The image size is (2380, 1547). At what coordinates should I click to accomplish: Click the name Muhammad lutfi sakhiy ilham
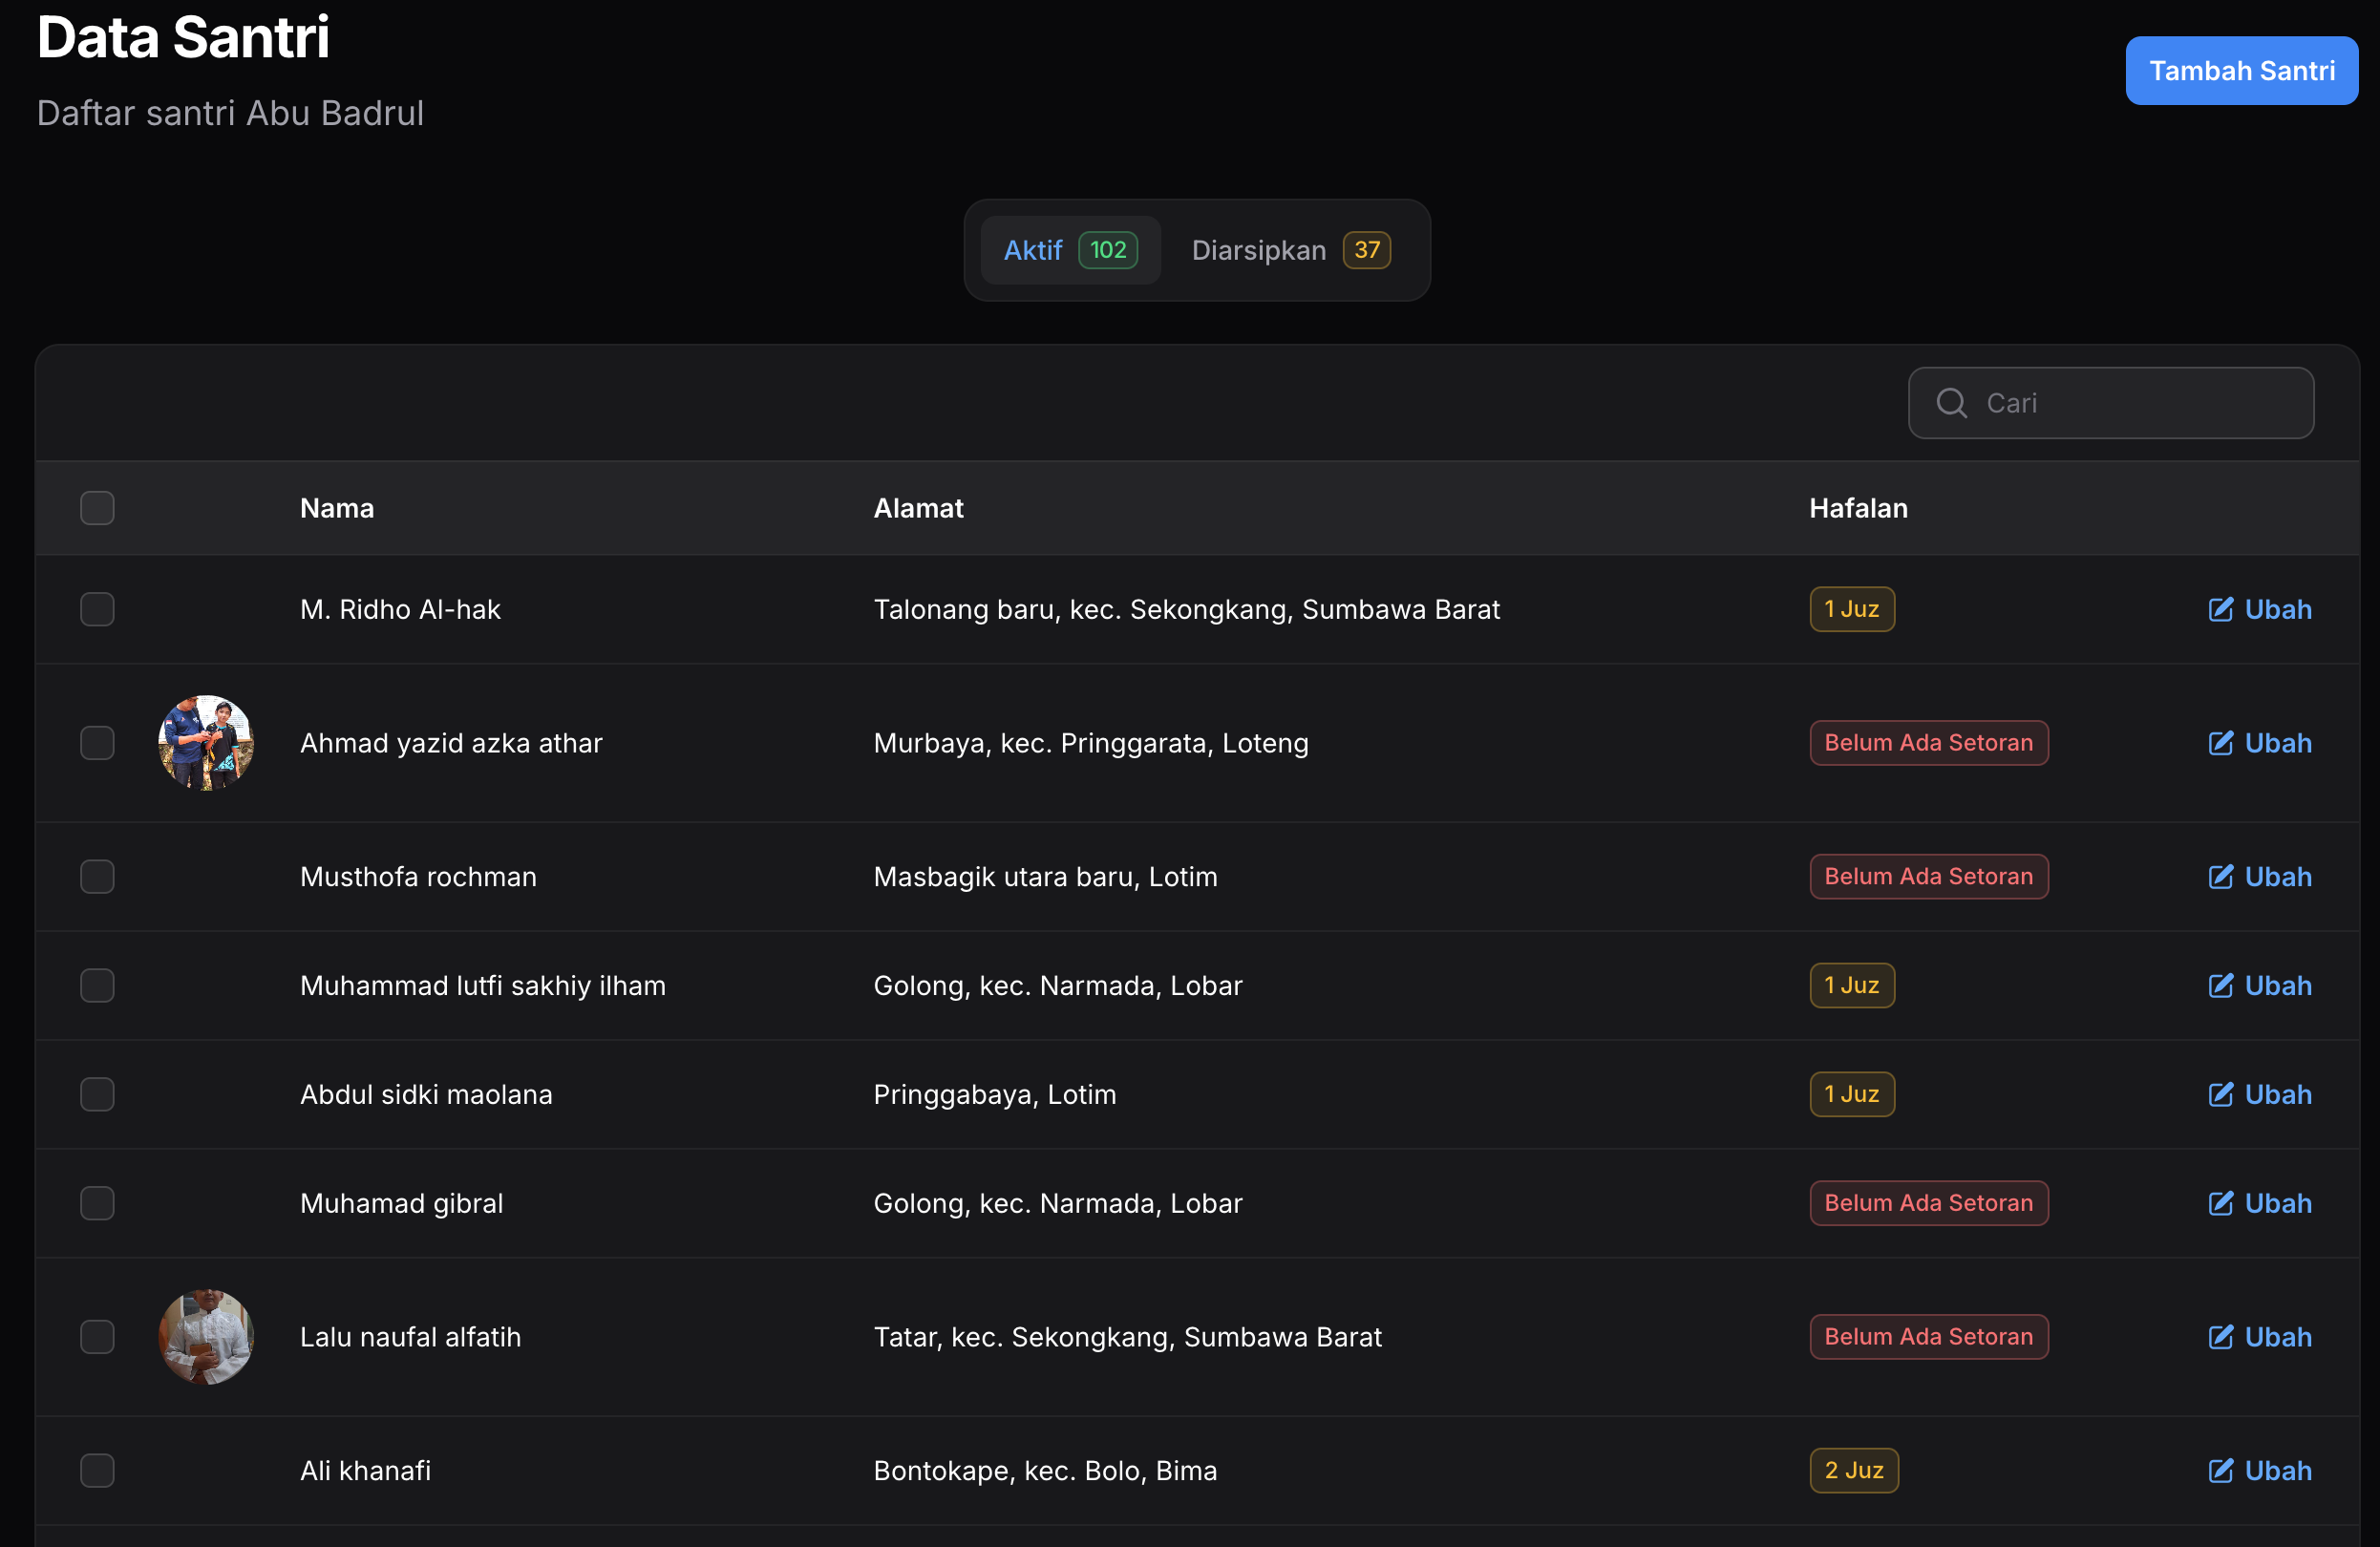pos(483,986)
